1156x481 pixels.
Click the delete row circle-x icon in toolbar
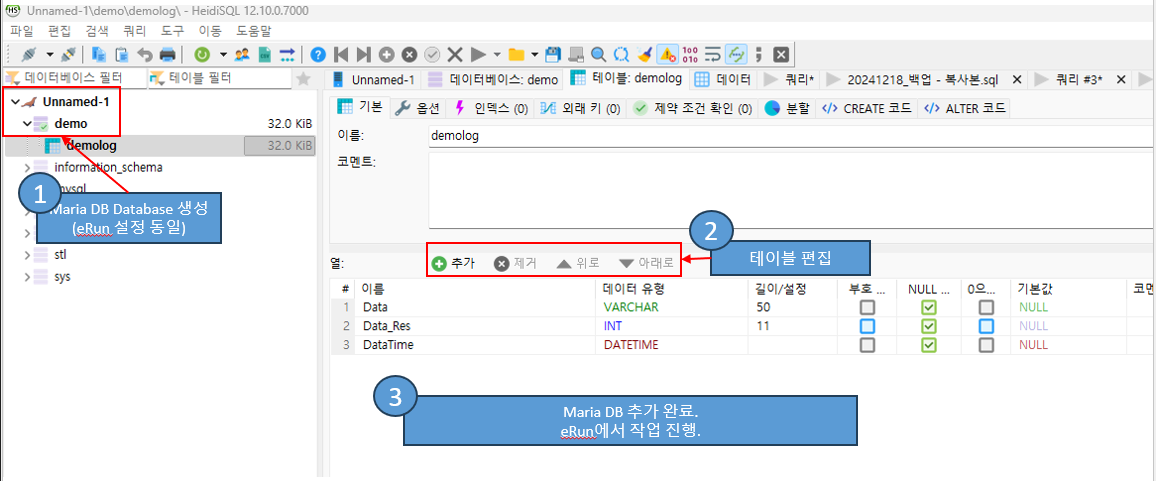point(409,54)
